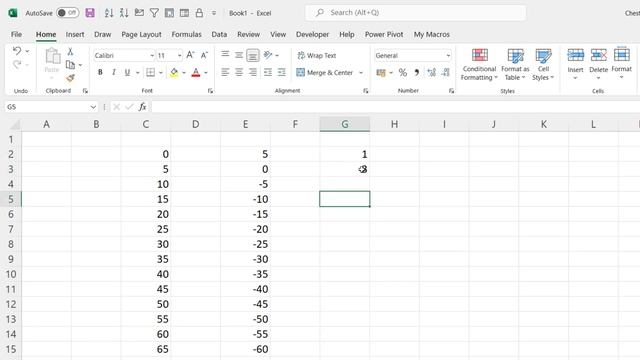Open the File tab
The width and height of the screenshot is (640, 360).
(16, 34)
